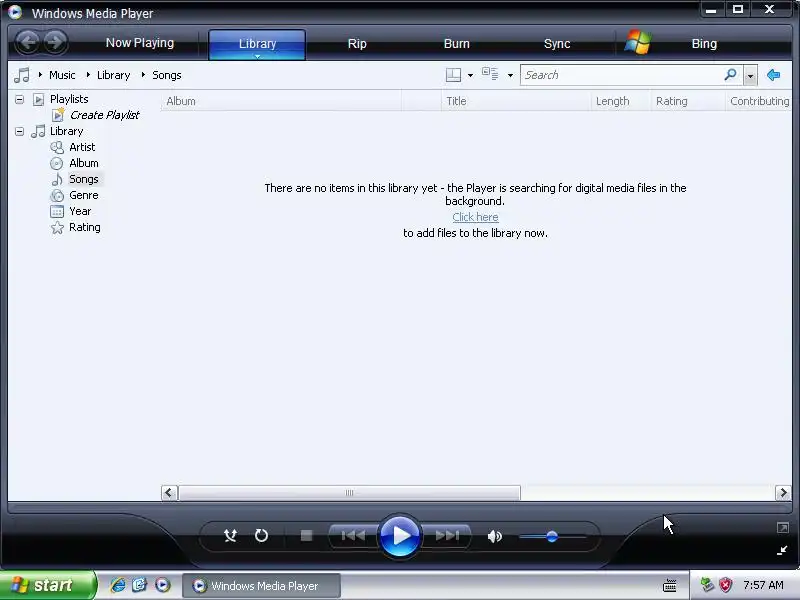Click the horizontal scrollbar right arrow
Viewport: 800px width, 600px height.
(783, 493)
